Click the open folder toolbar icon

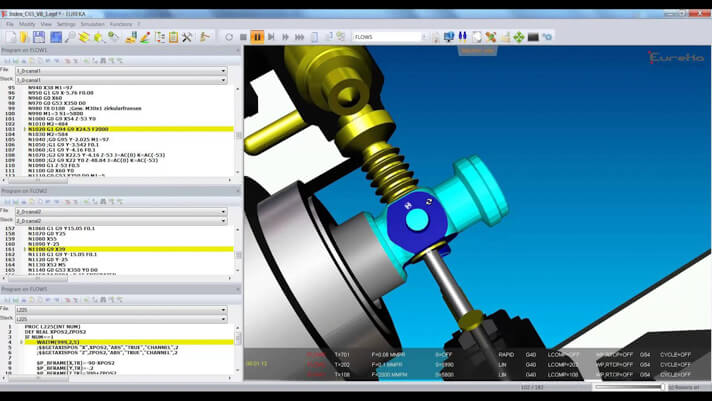point(25,37)
